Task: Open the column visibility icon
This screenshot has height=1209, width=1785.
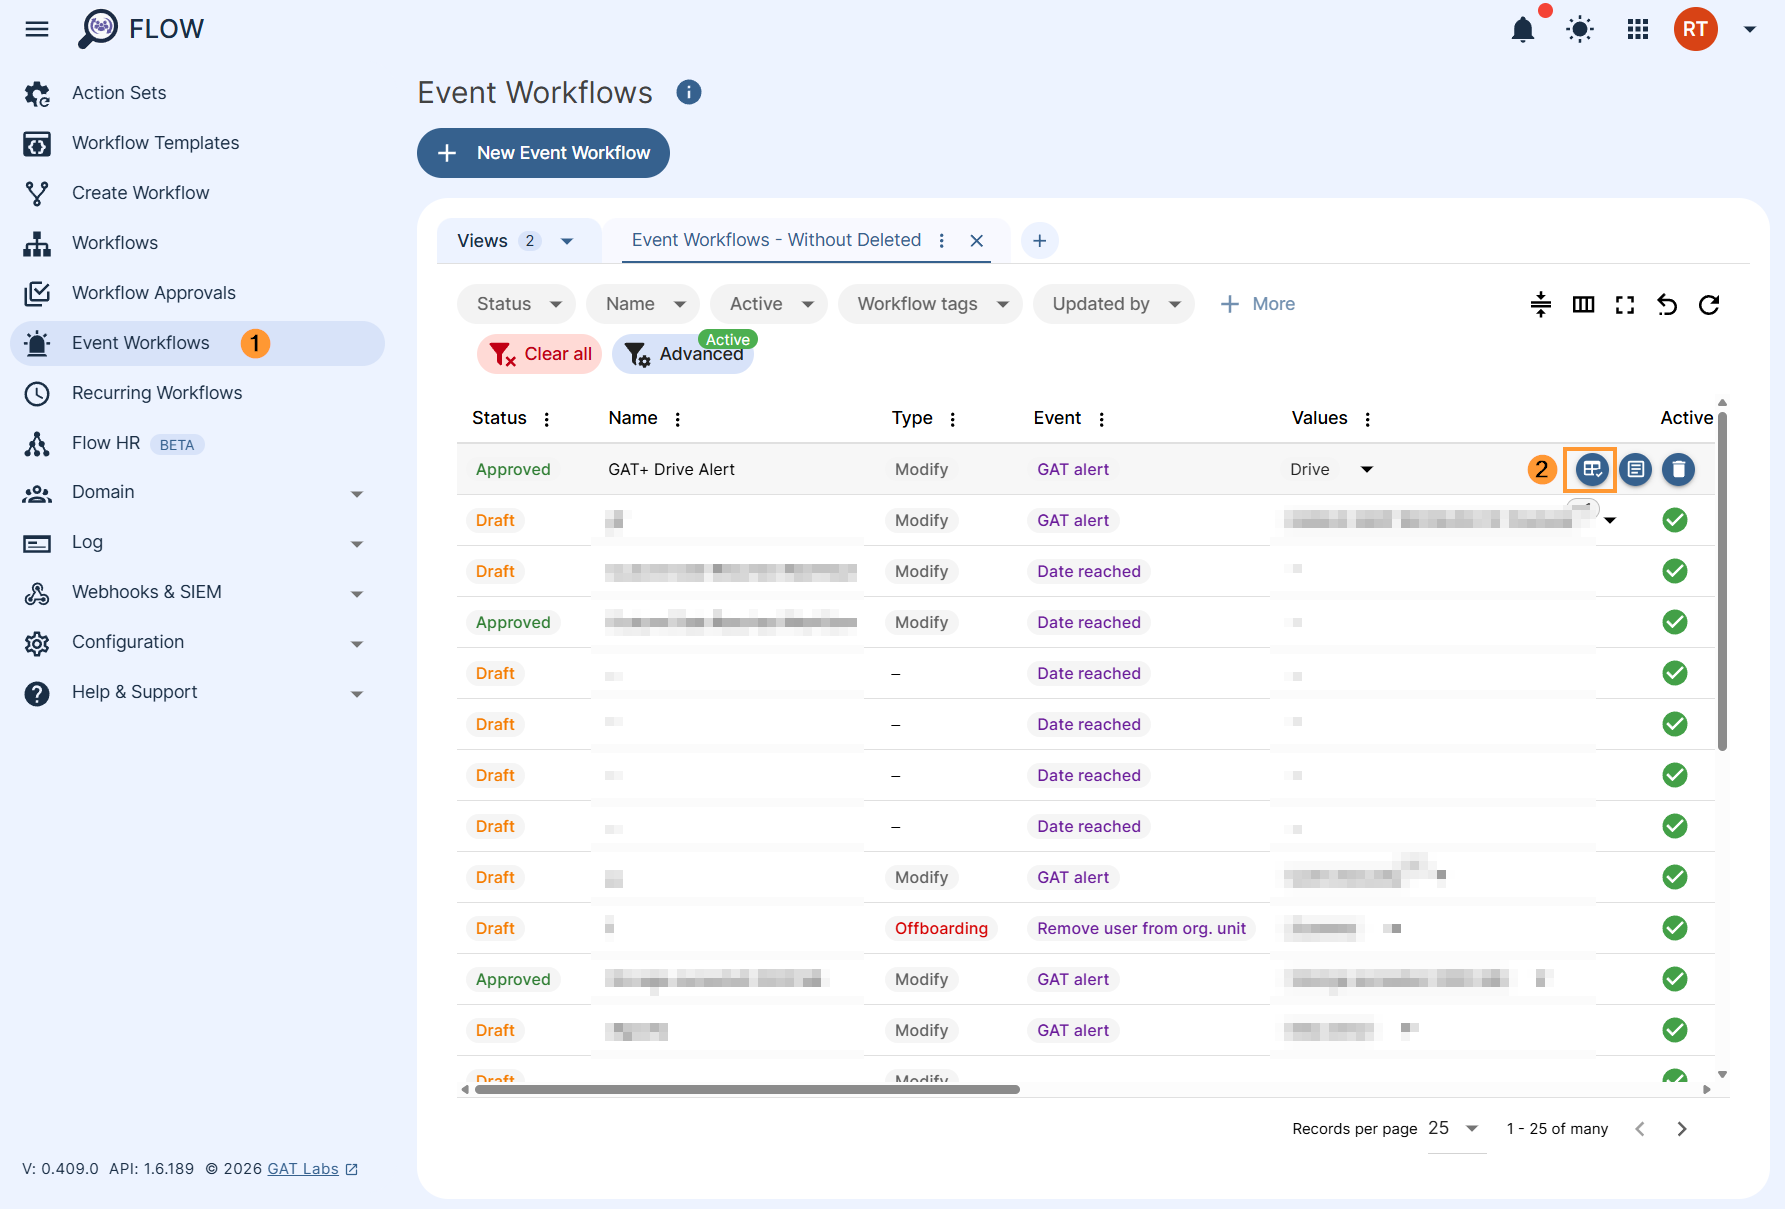Action: (1583, 304)
